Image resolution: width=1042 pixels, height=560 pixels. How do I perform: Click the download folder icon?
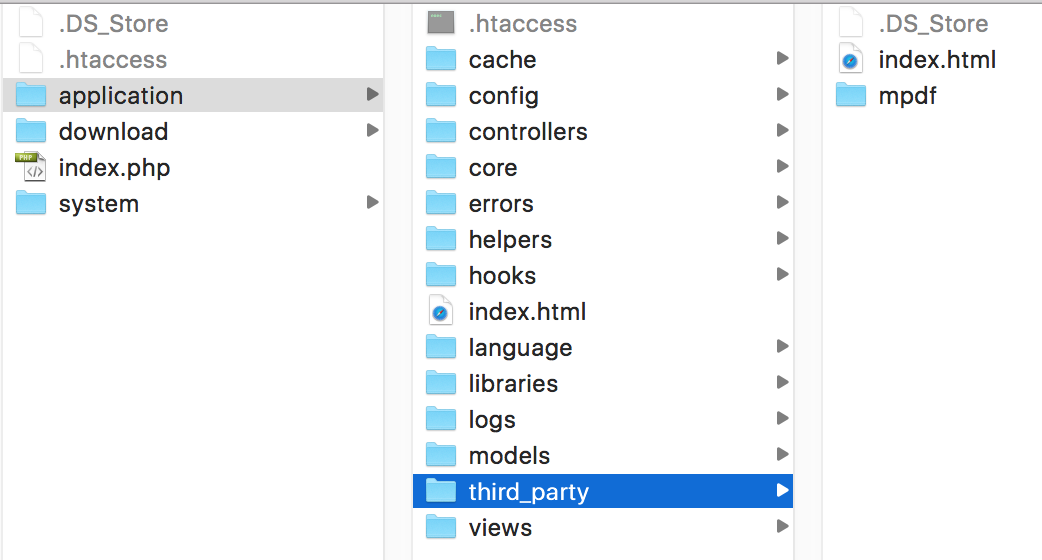pyautogui.click(x=31, y=132)
